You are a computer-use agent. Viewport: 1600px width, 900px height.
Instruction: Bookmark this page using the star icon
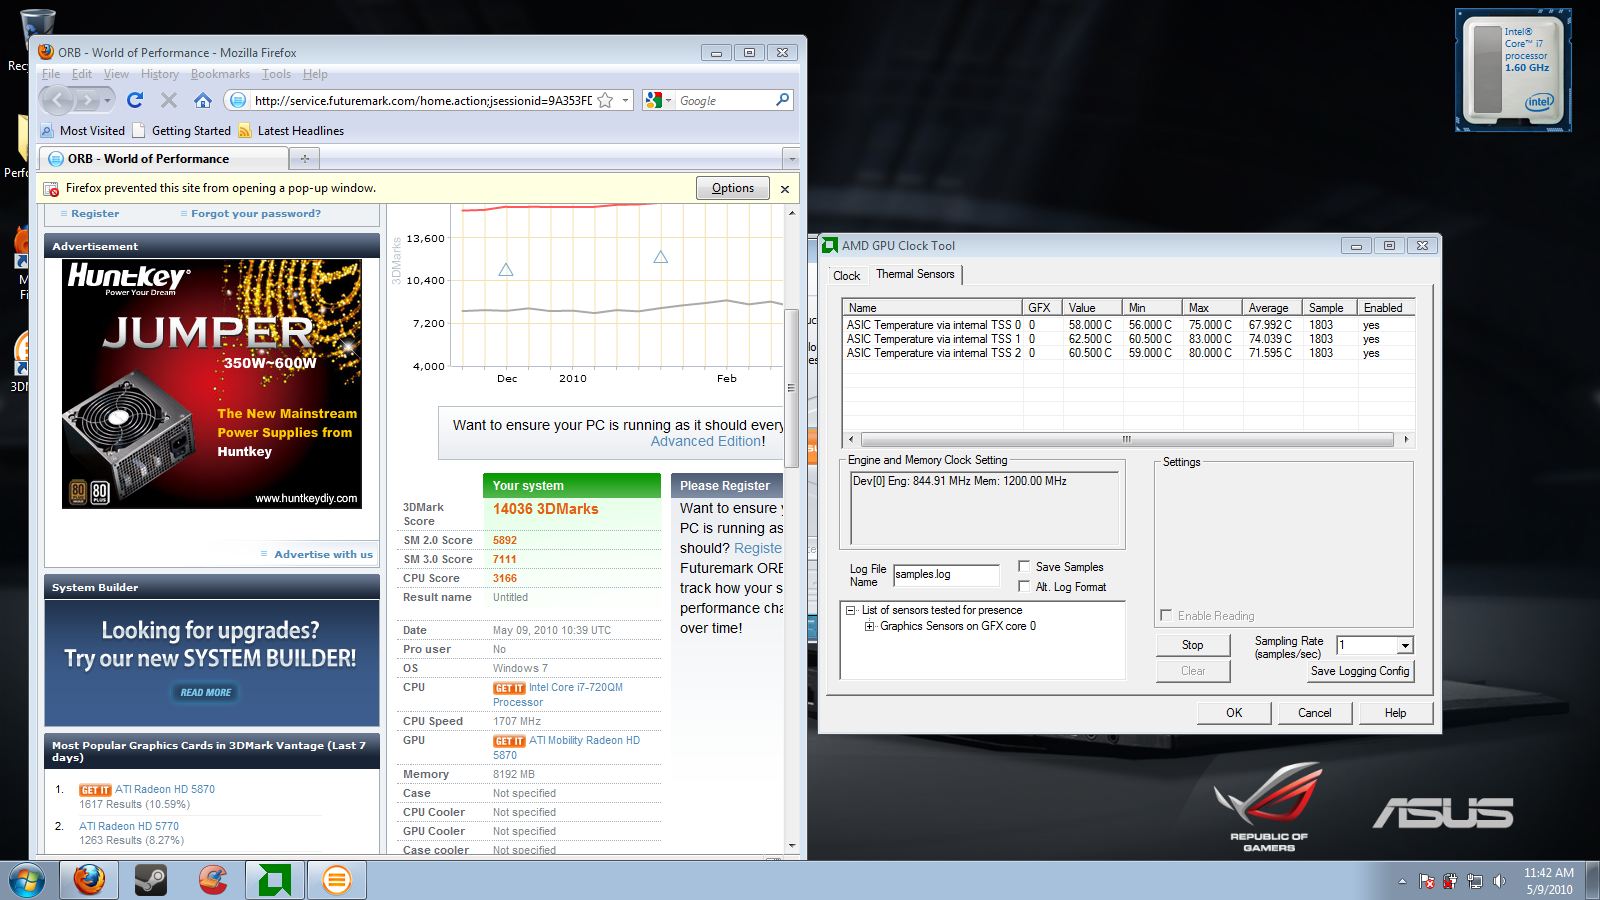(x=605, y=100)
